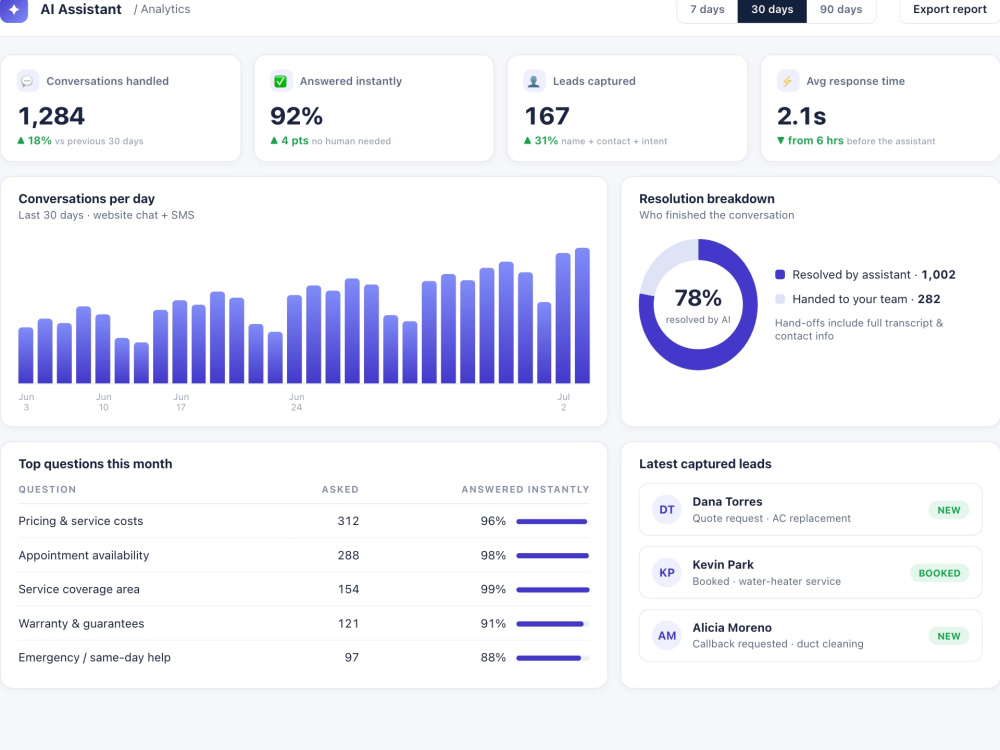Image resolution: width=1000 pixels, height=750 pixels.
Task: Click the AI Assistant title
Action: coord(81,10)
